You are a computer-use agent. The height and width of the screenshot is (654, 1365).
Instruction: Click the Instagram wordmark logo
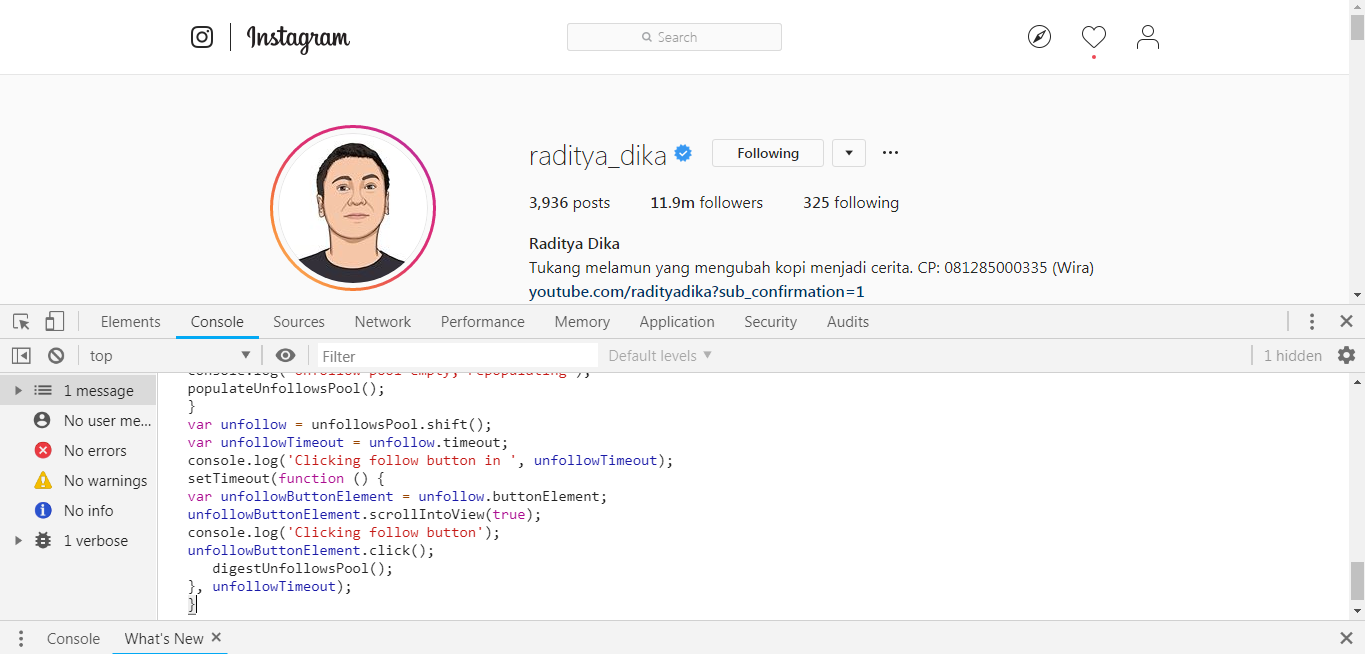[x=298, y=38]
